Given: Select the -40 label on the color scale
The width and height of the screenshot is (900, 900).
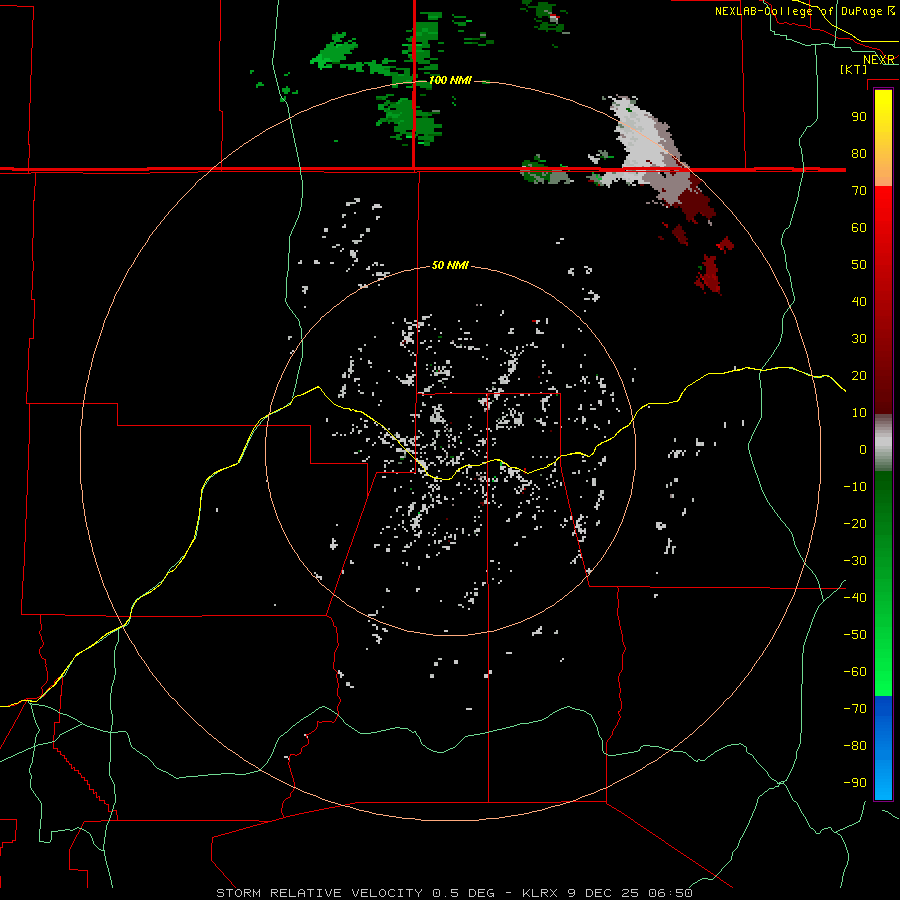Looking at the screenshot, I should click(855, 598).
